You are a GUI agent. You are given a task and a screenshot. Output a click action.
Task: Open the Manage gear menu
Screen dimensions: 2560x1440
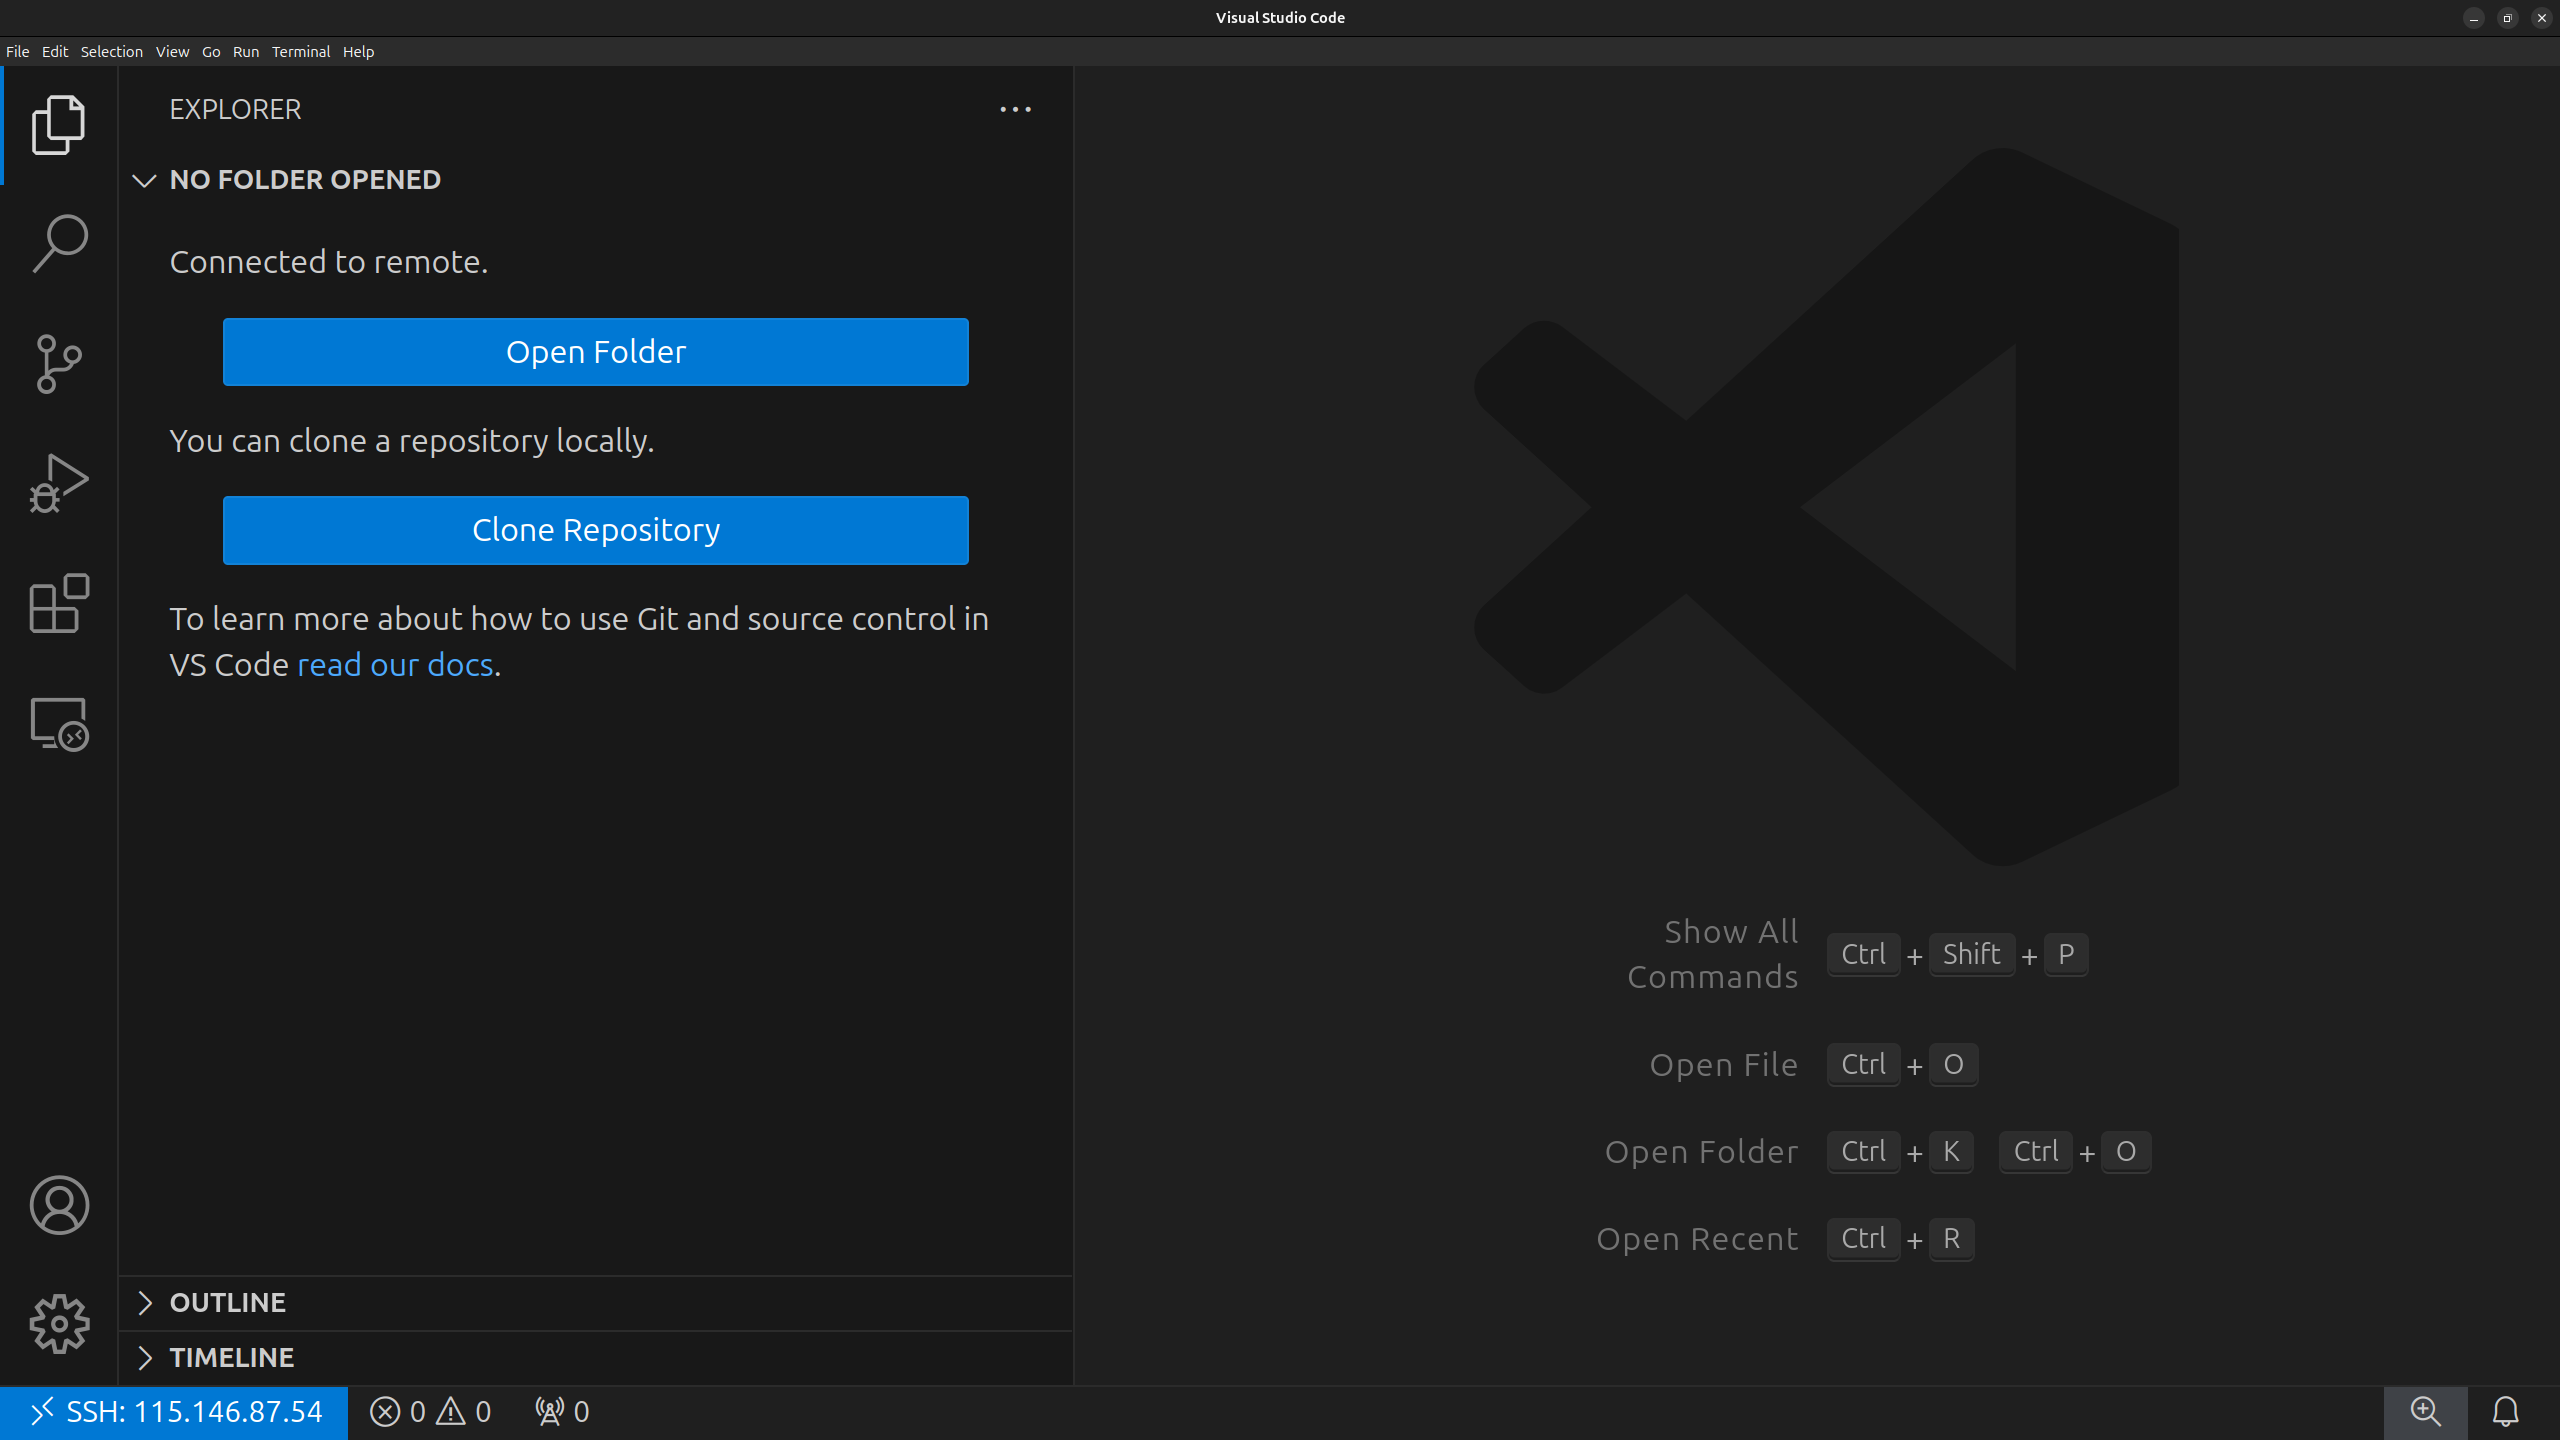[x=59, y=1324]
